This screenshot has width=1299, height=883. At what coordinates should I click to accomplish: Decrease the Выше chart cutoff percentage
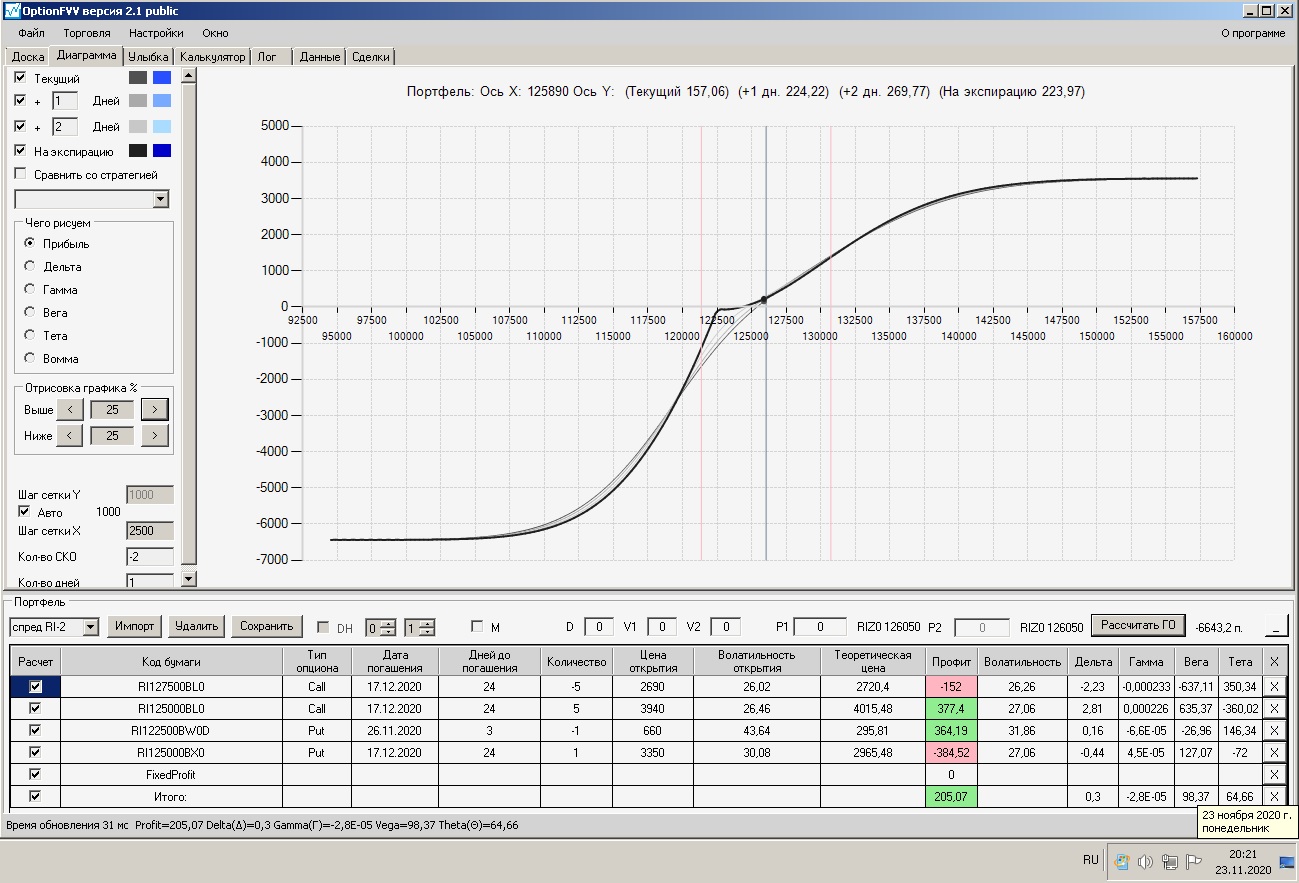click(x=70, y=409)
